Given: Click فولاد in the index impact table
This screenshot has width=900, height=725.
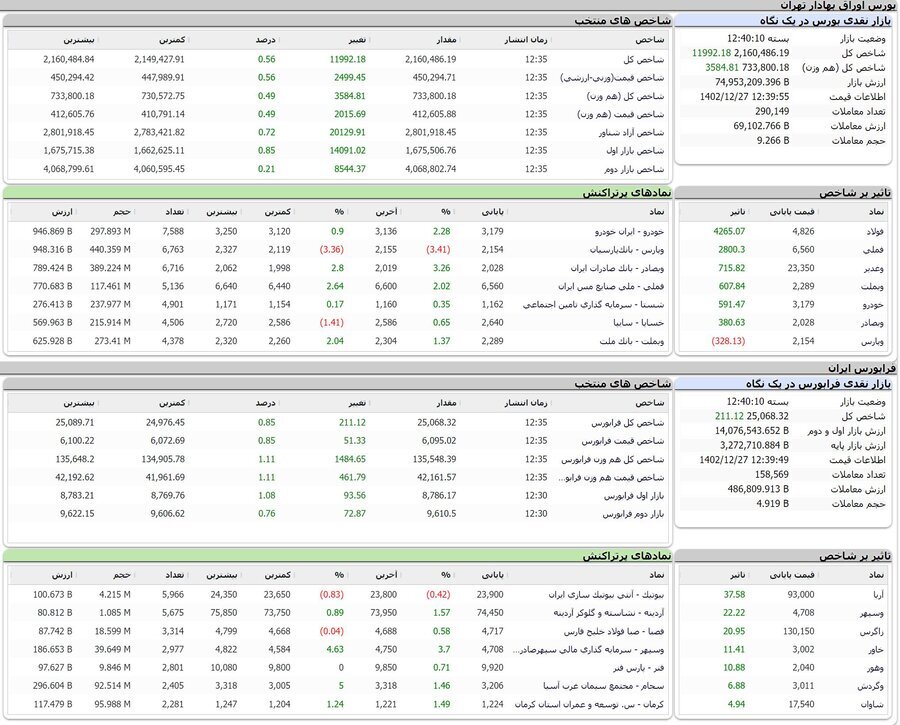Looking at the screenshot, I should [x=873, y=231].
